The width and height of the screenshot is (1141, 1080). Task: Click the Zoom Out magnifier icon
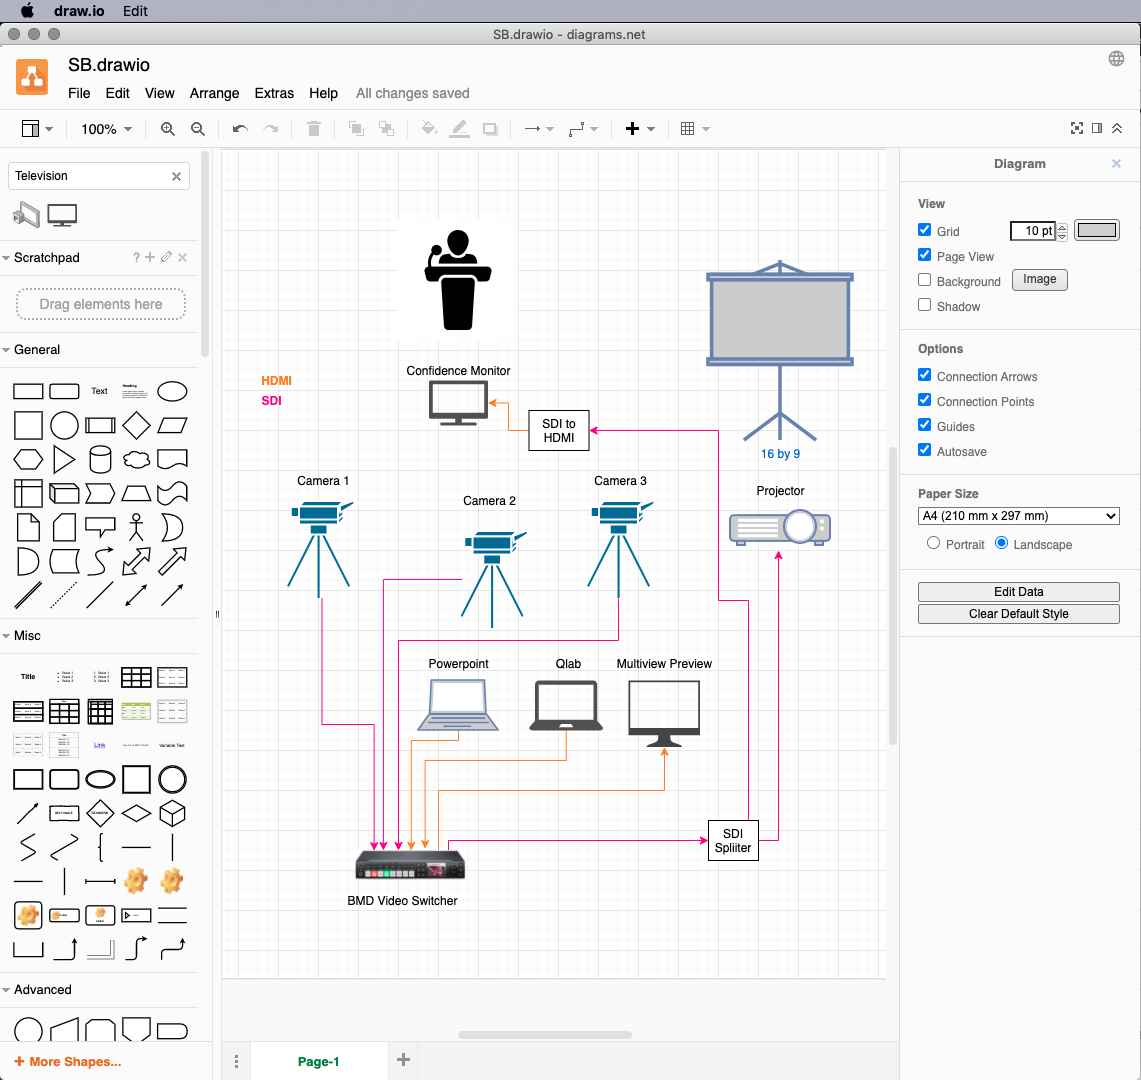pos(198,129)
